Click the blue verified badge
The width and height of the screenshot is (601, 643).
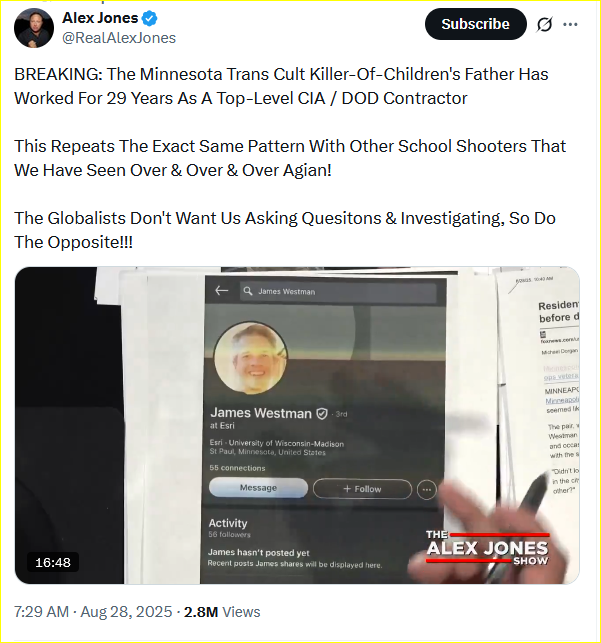tap(150, 18)
